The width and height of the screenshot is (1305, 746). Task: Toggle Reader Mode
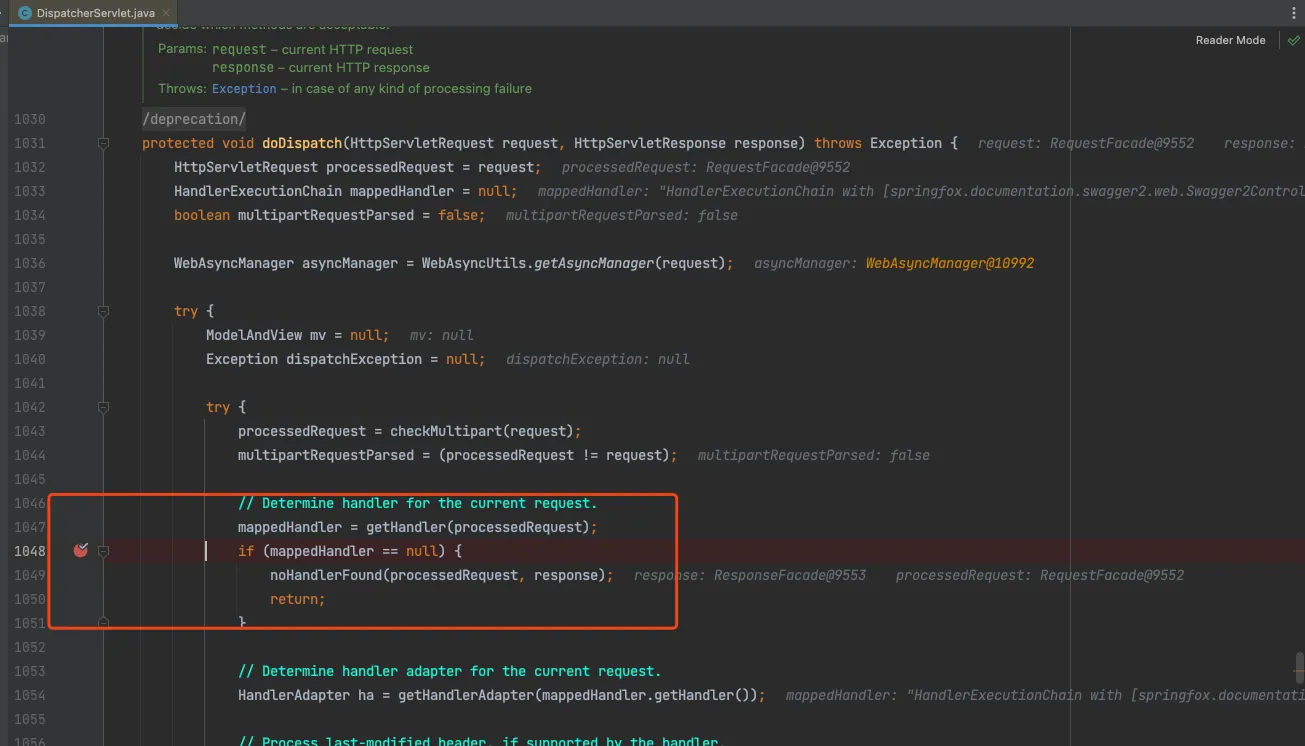pyautogui.click(x=1230, y=40)
